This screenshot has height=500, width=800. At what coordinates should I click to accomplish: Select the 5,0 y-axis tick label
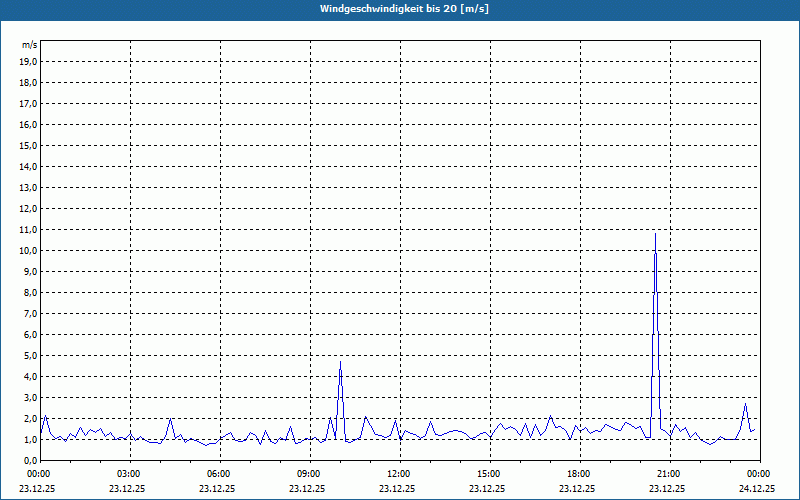click(30, 355)
